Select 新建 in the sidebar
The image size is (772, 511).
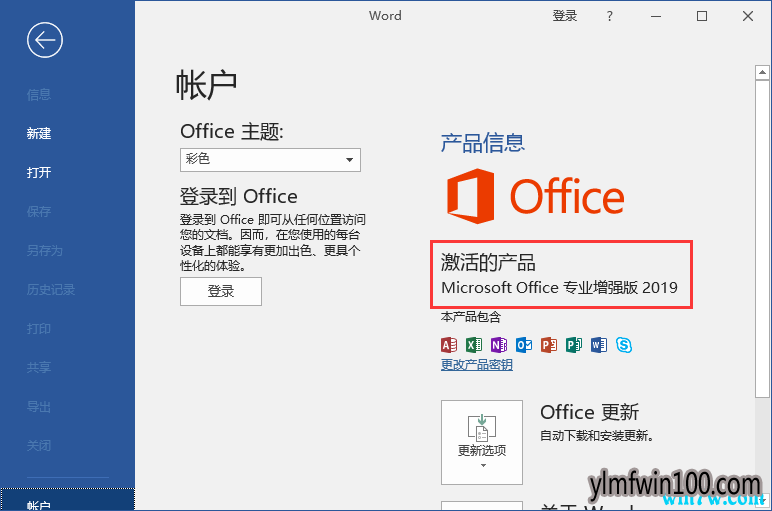tap(39, 133)
